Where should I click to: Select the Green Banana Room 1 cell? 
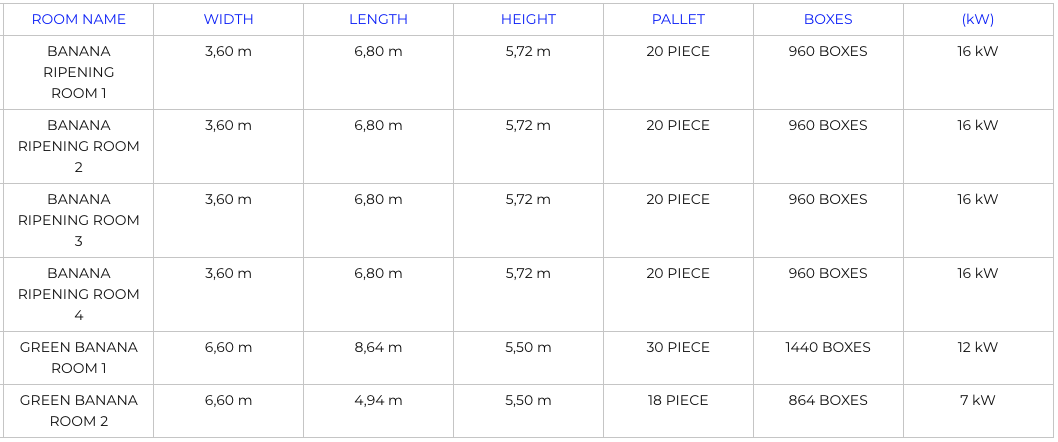point(79,358)
